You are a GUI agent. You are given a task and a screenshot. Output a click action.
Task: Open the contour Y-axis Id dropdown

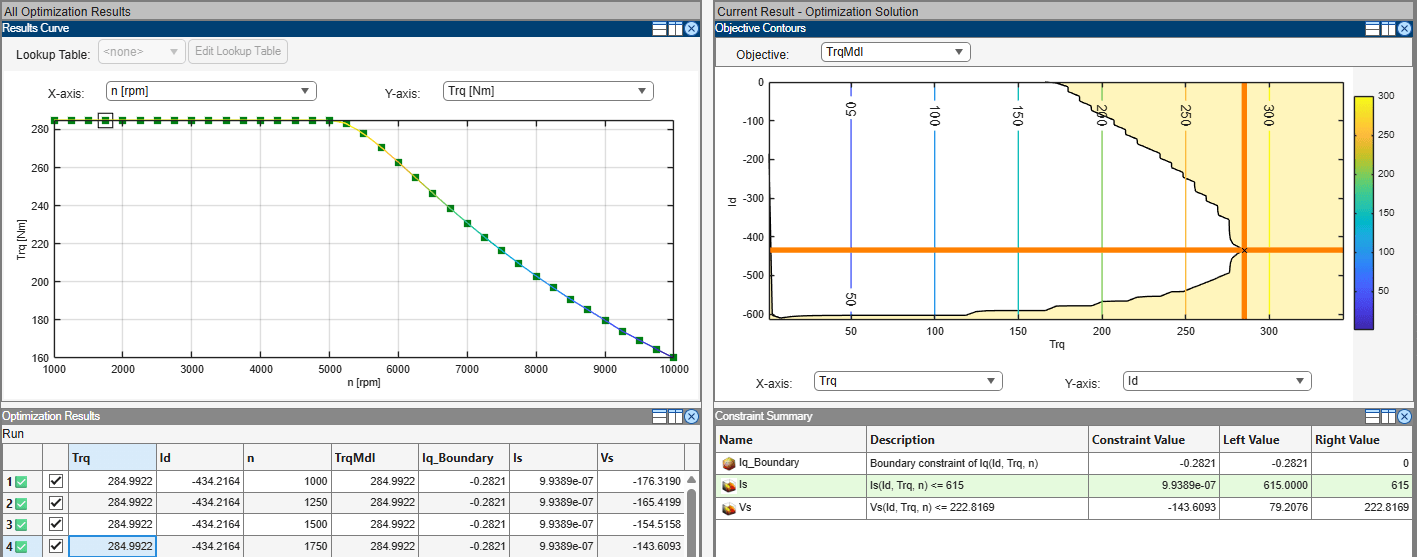(1217, 381)
